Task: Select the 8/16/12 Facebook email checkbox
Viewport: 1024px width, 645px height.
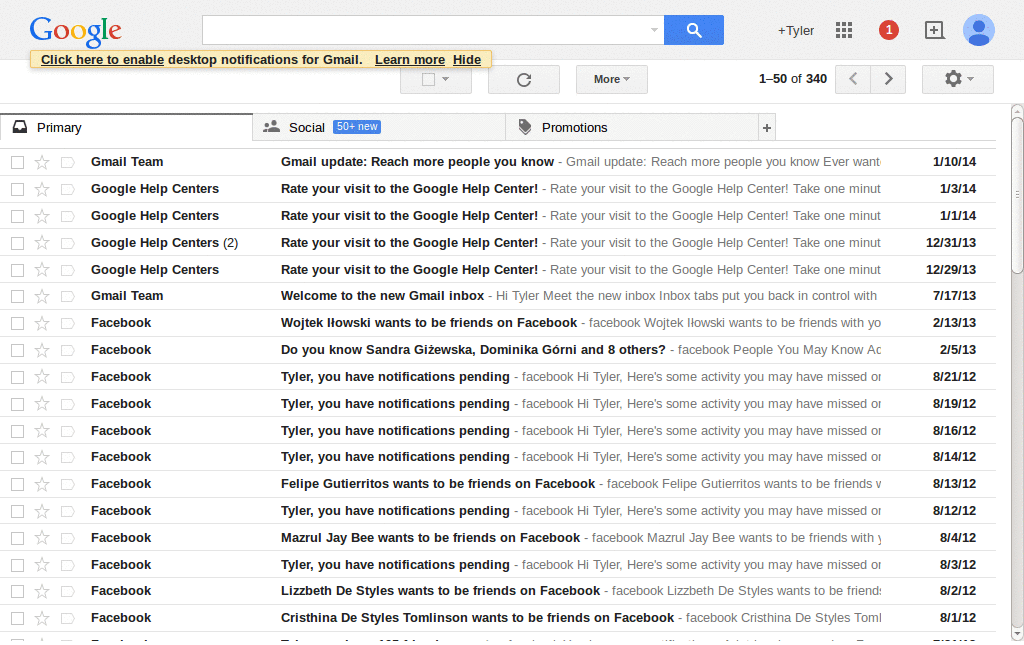Action: pyautogui.click(x=18, y=431)
